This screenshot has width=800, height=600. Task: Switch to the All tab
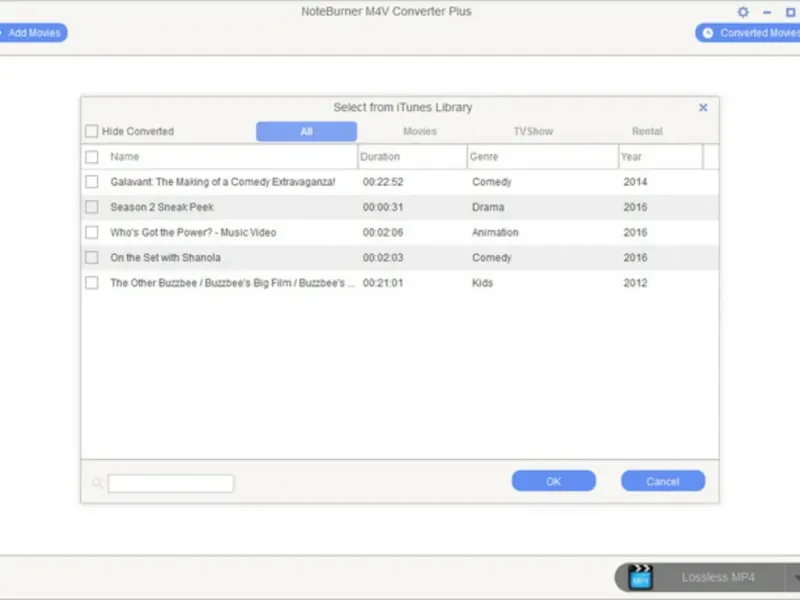[x=306, y=131]
